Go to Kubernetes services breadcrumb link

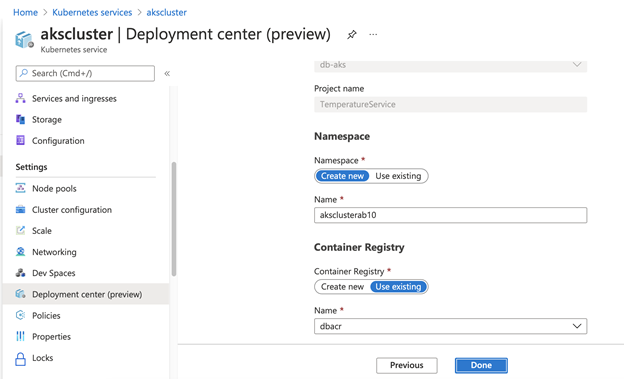point(92,12)
